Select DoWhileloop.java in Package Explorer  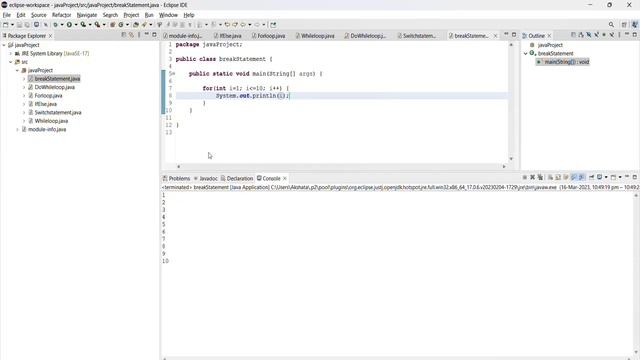[x=55, y=87]
